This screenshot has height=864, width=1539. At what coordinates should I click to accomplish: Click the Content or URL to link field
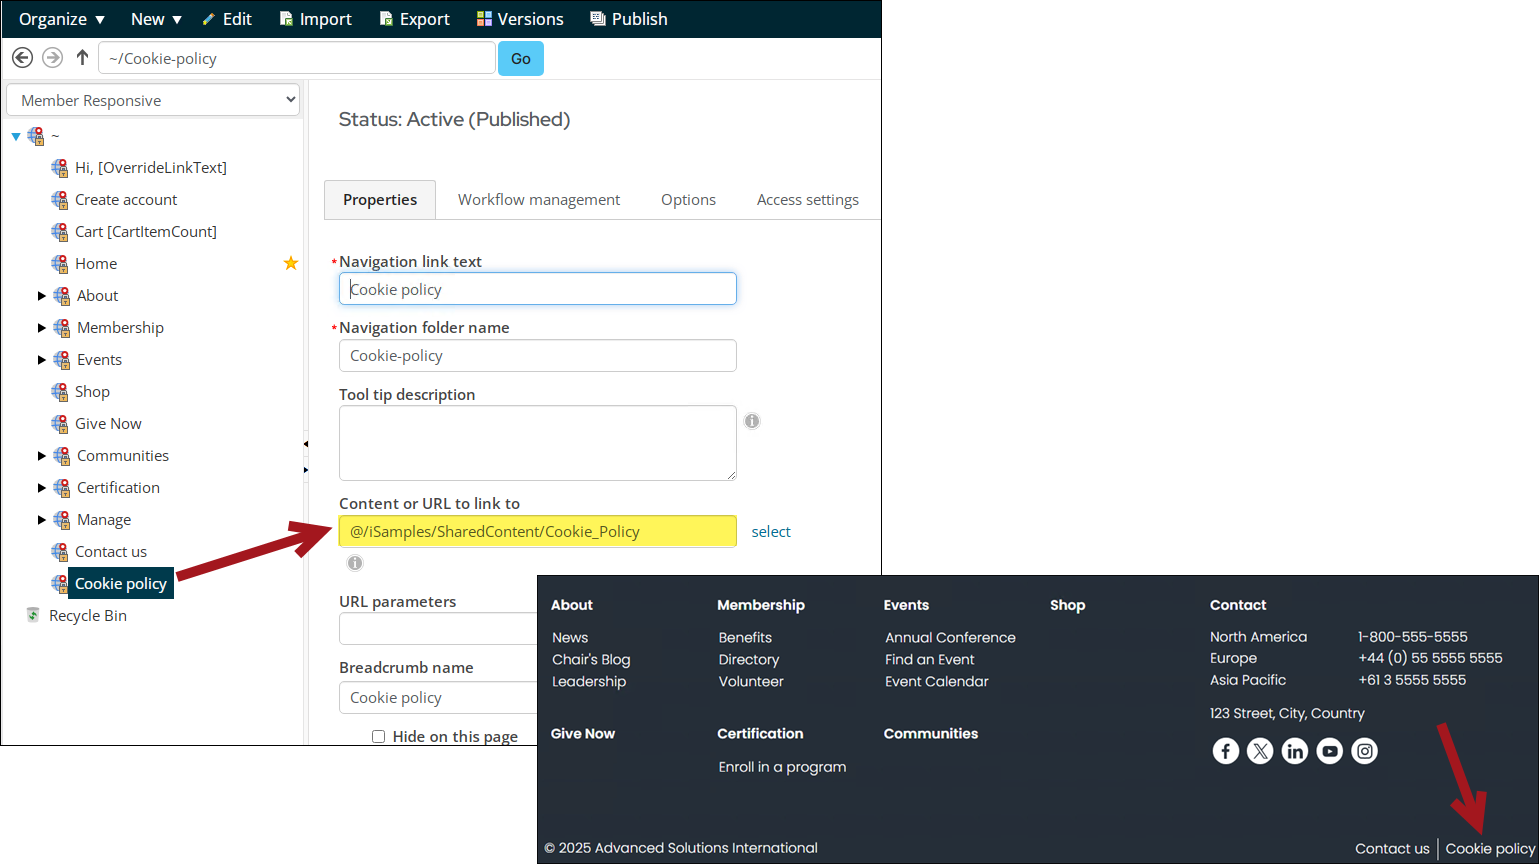click(x=538, y=532)
